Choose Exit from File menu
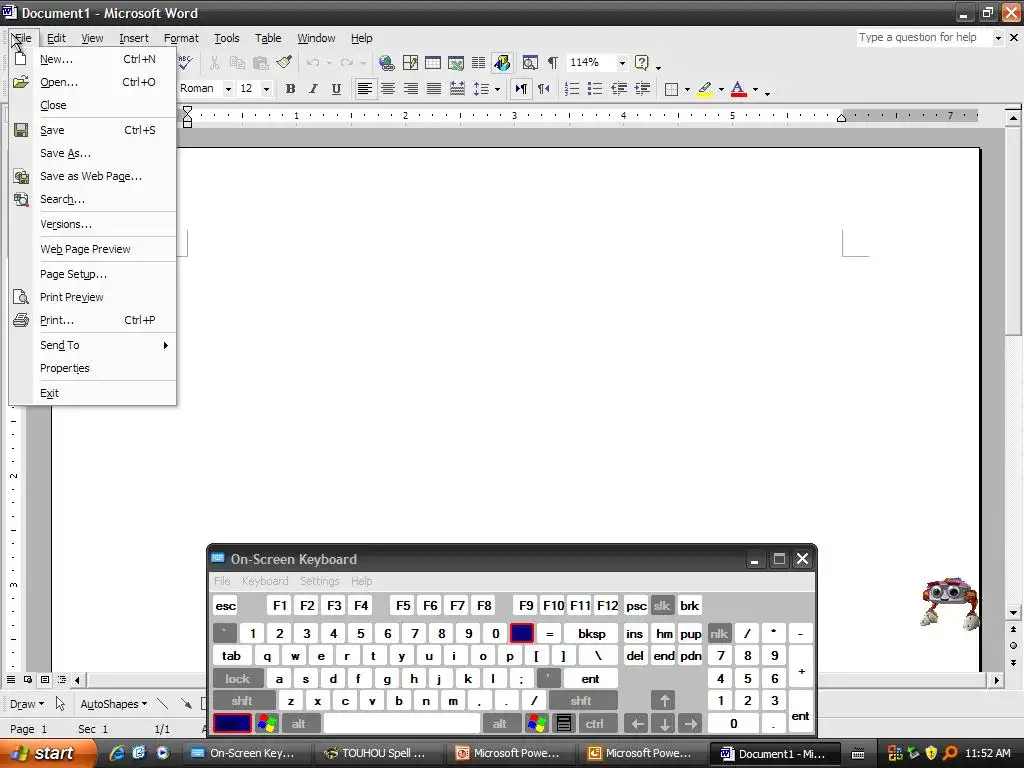The image size is (1024, 768). (93, 393)
